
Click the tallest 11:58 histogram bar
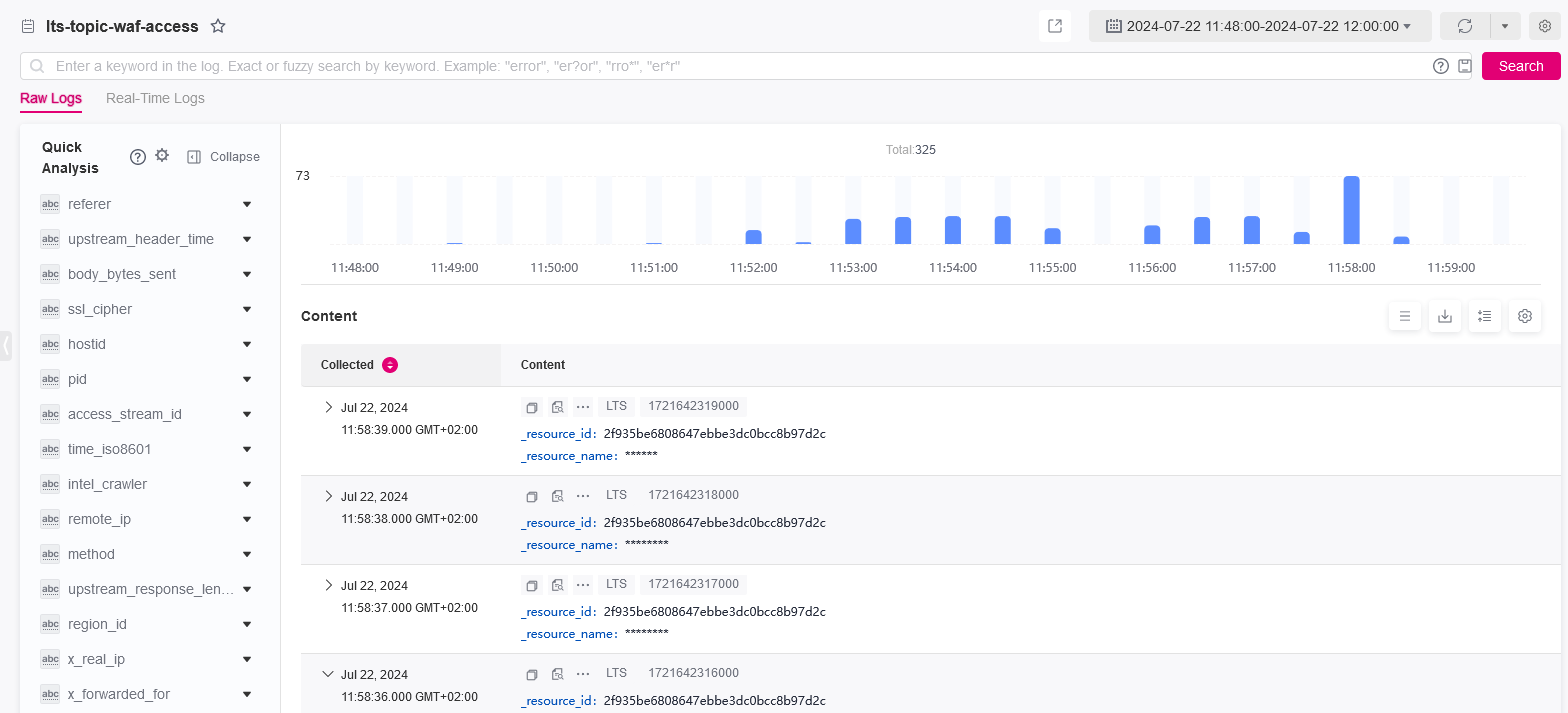pyautogui.click(x=1351, y=210)
